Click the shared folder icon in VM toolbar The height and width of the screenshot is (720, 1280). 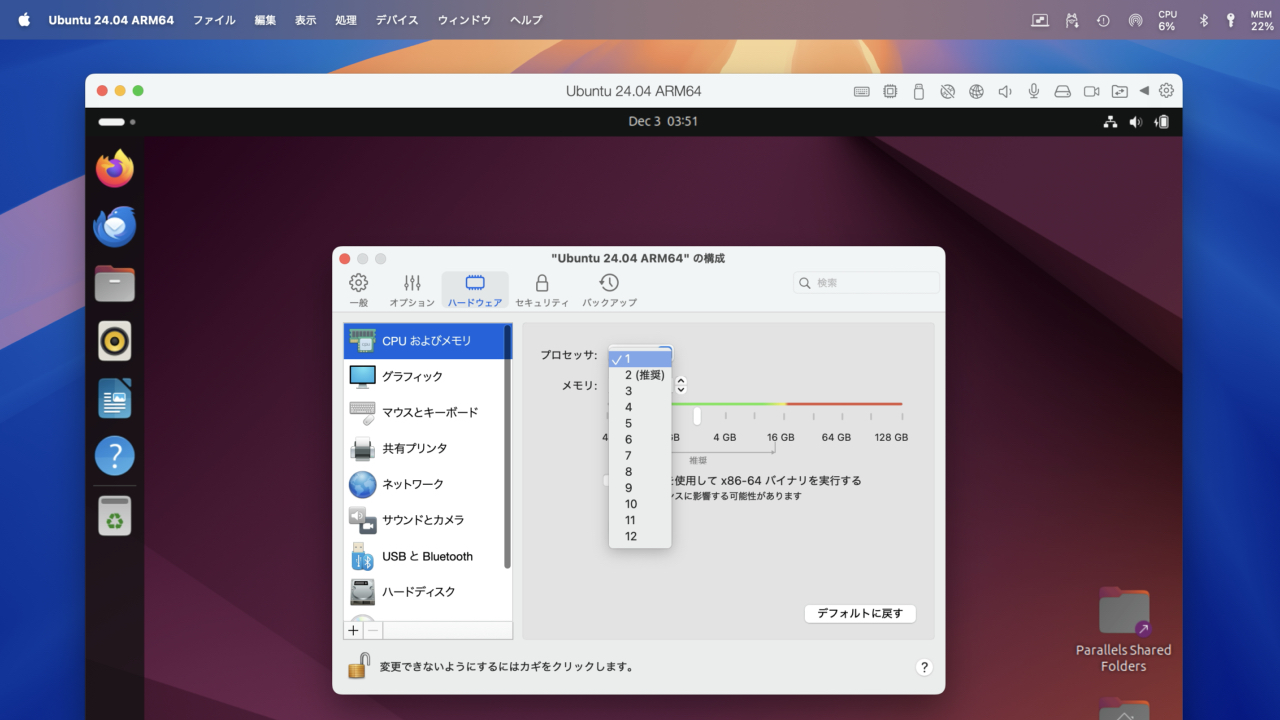1119,91
